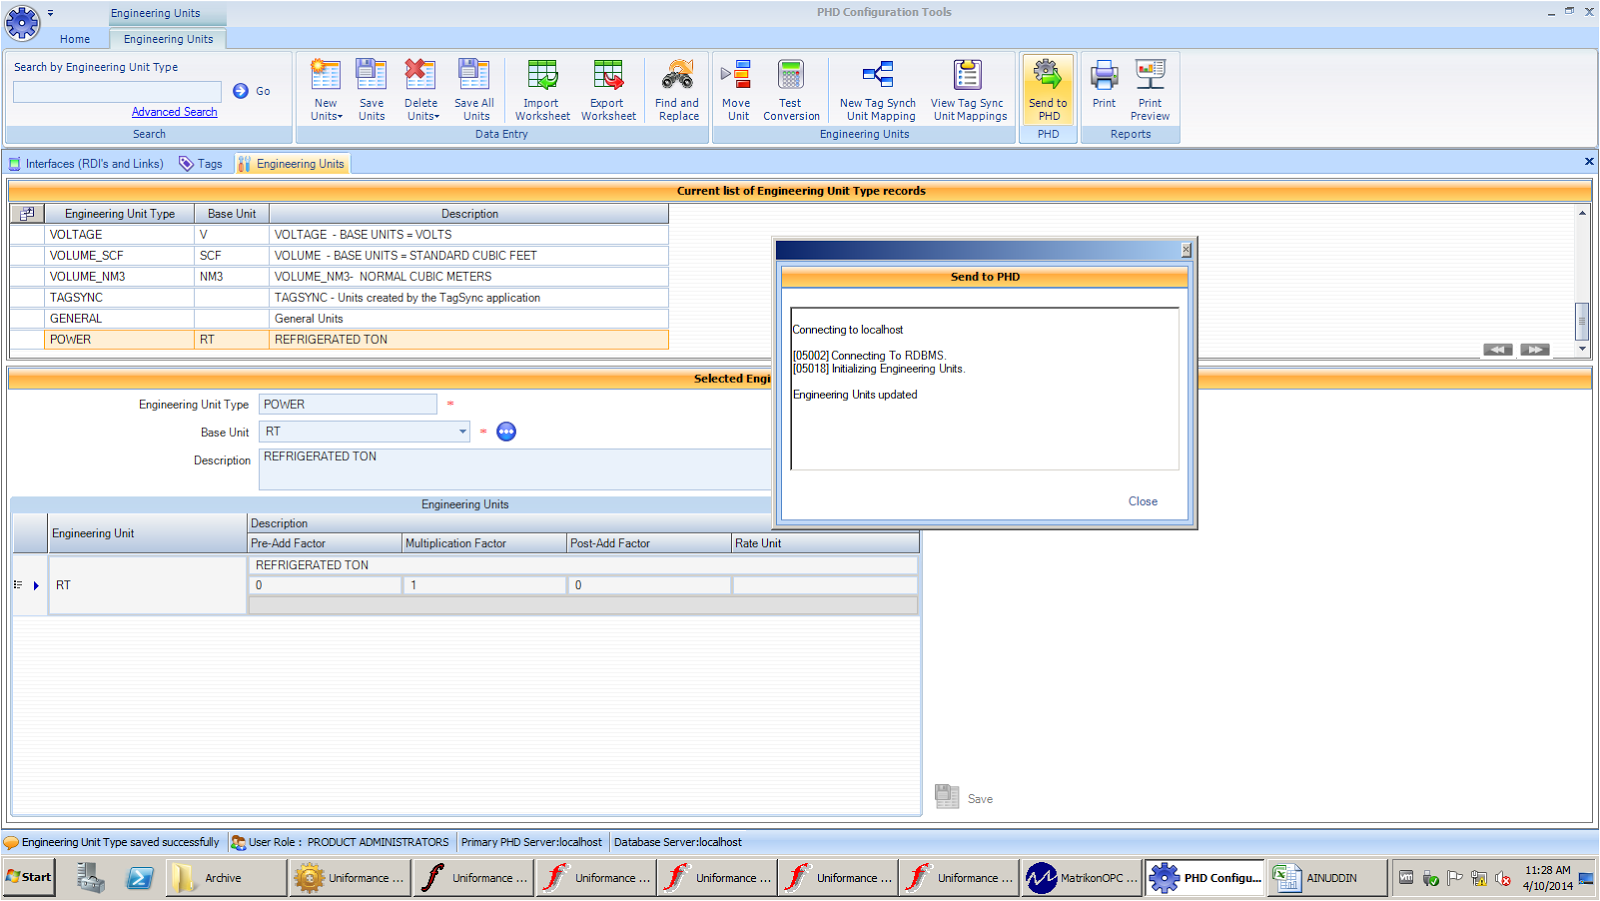
Task: Open Print Preview
Action: click(1149, 88)
